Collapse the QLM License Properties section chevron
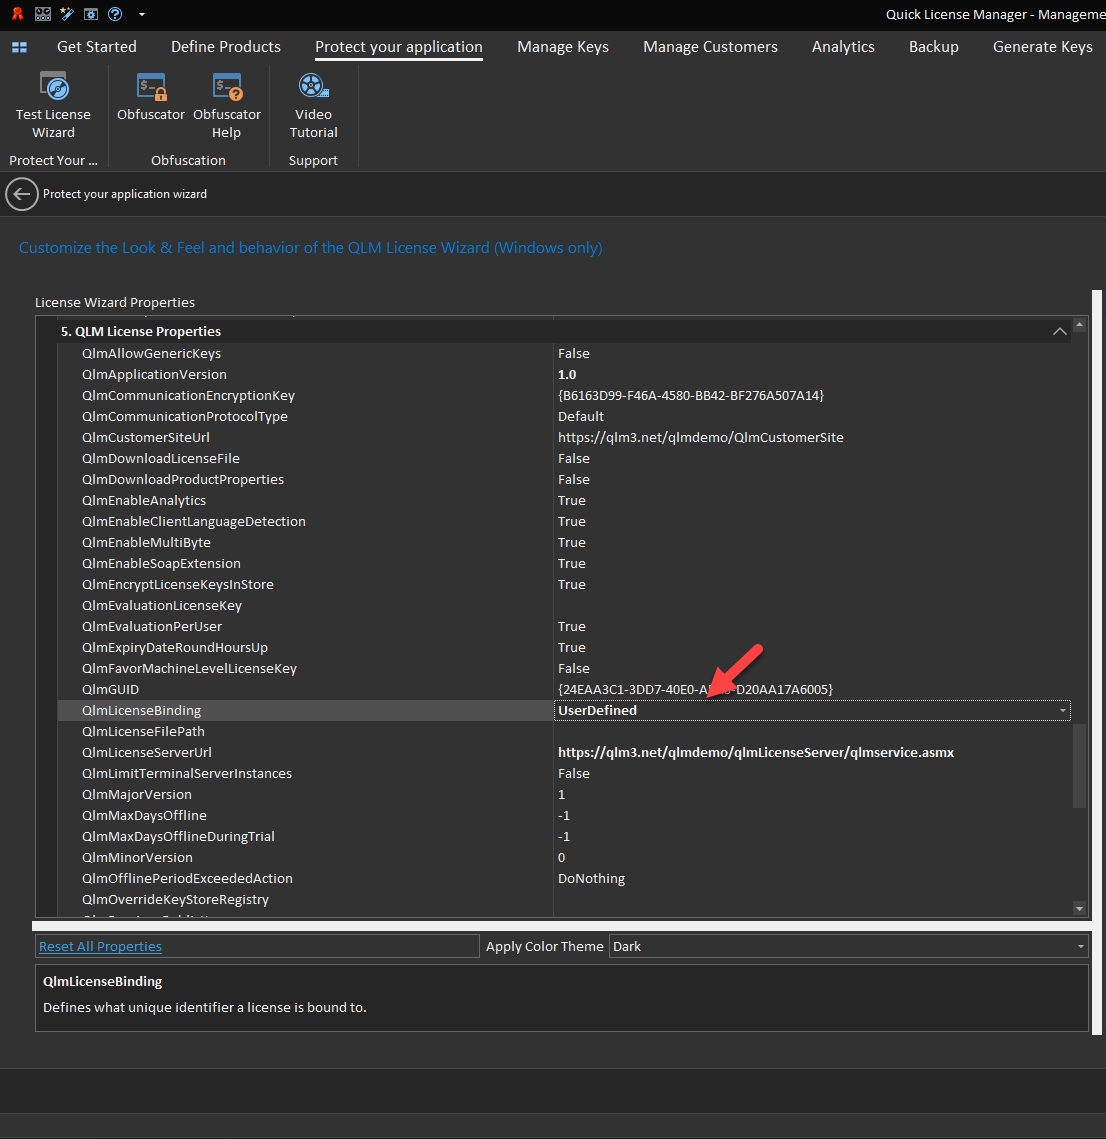Viewport: 1106px width, 1139px height. [1060, 331]
